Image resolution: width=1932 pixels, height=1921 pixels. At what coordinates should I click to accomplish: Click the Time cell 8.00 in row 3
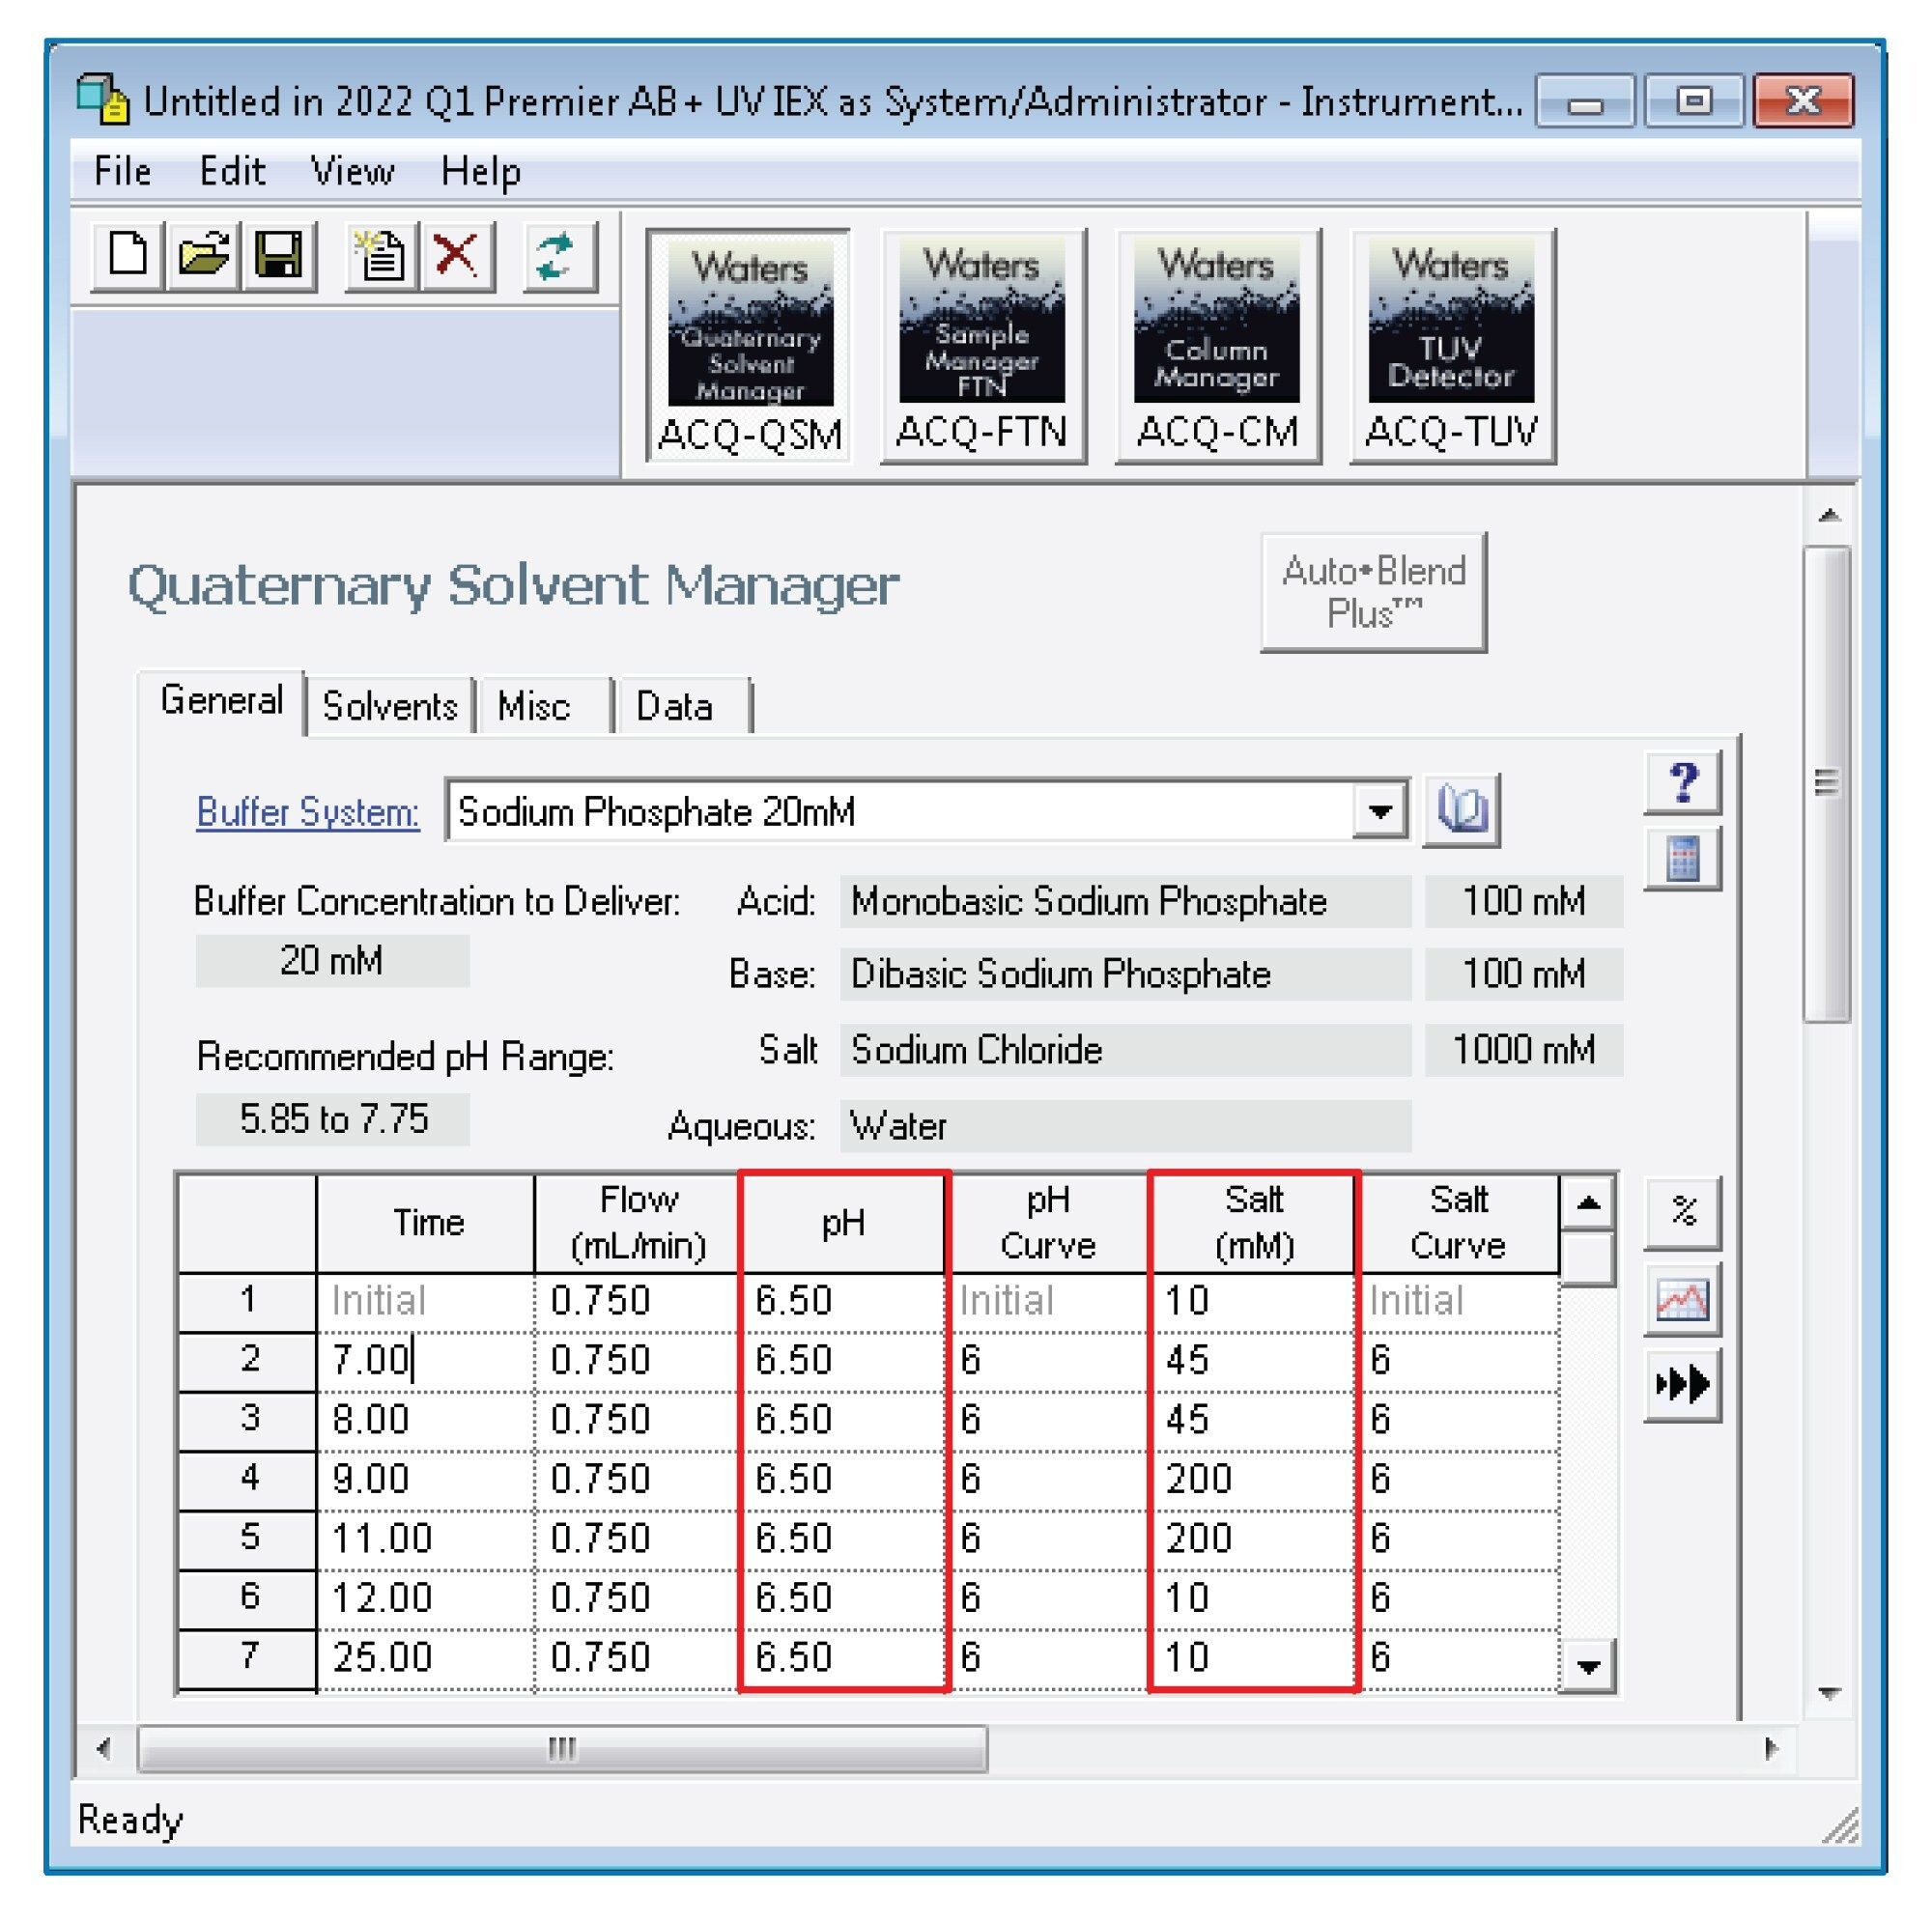[x=426, y=1420]
